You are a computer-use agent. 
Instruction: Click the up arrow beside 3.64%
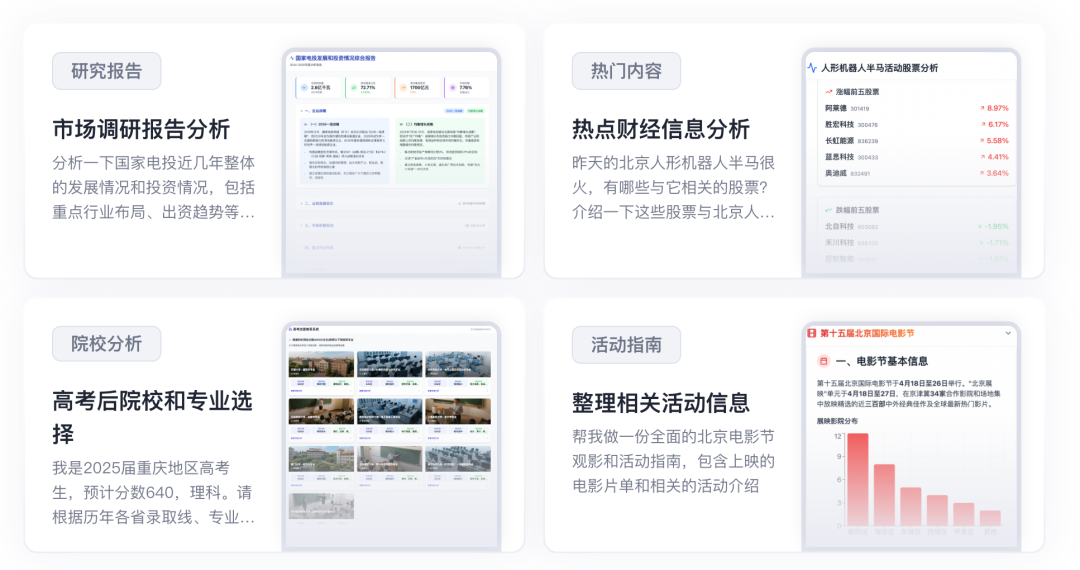tap(982, 173)
